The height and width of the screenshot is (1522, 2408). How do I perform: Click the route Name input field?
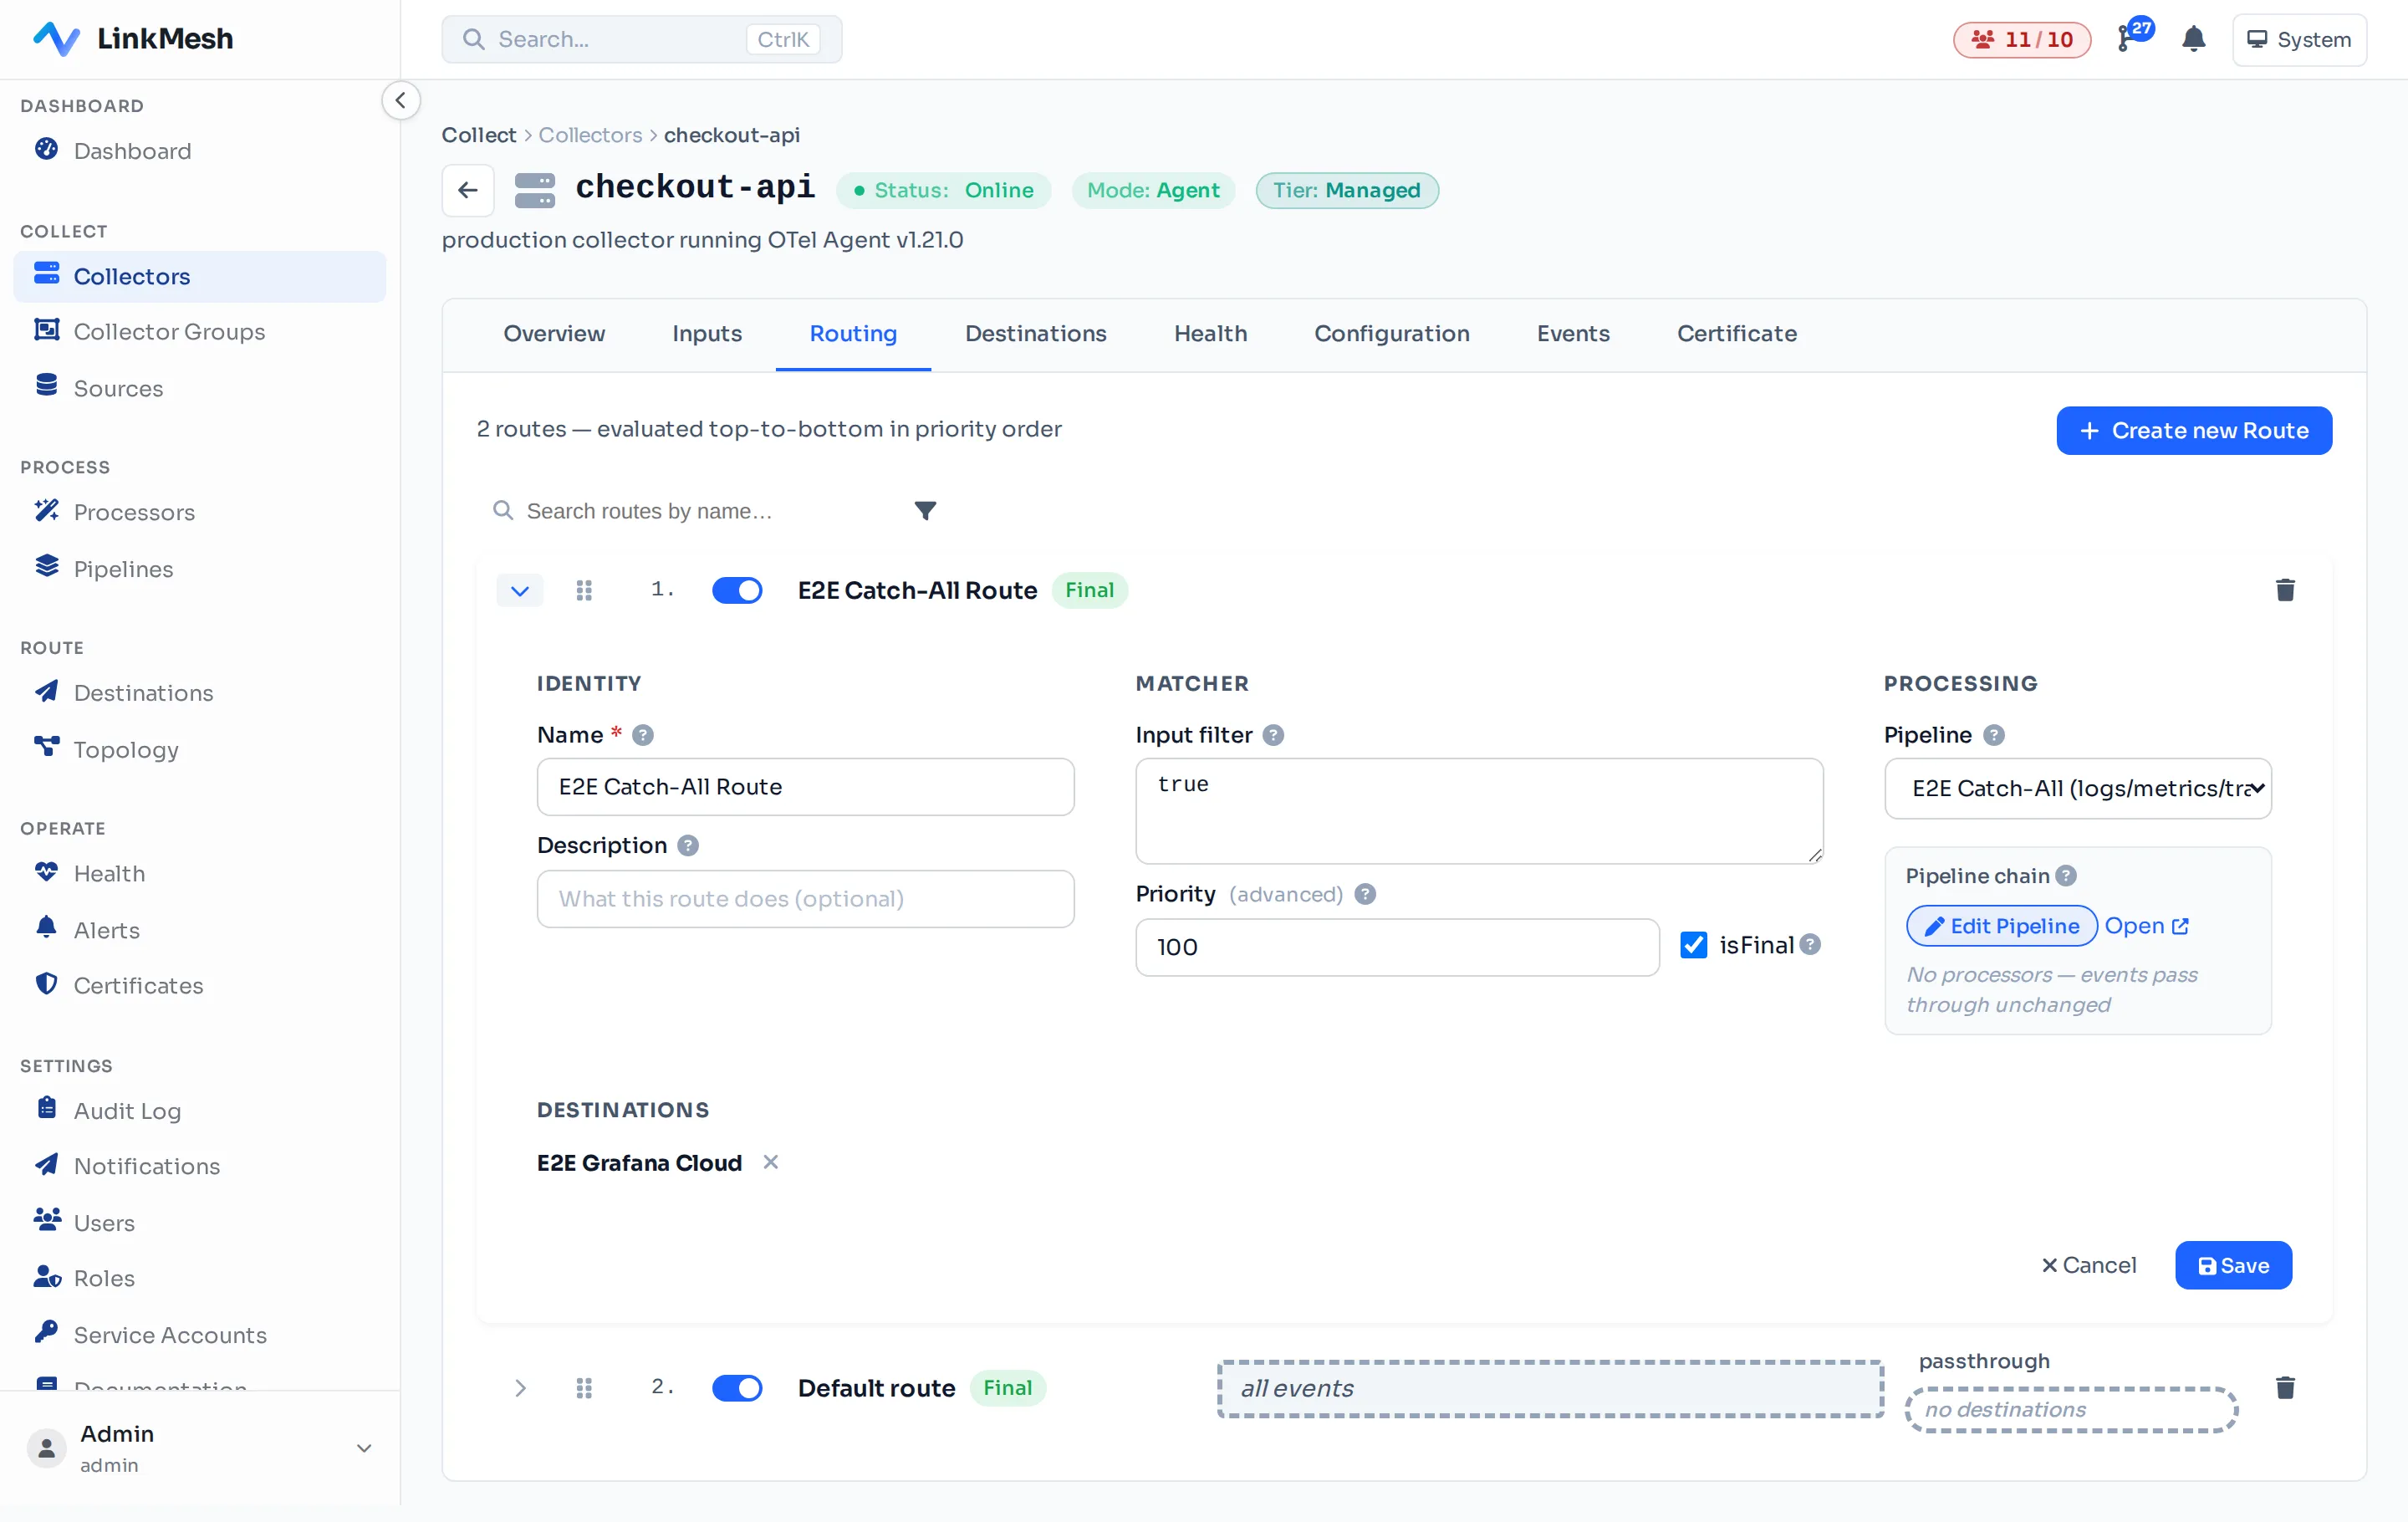[x=805, y=787]
